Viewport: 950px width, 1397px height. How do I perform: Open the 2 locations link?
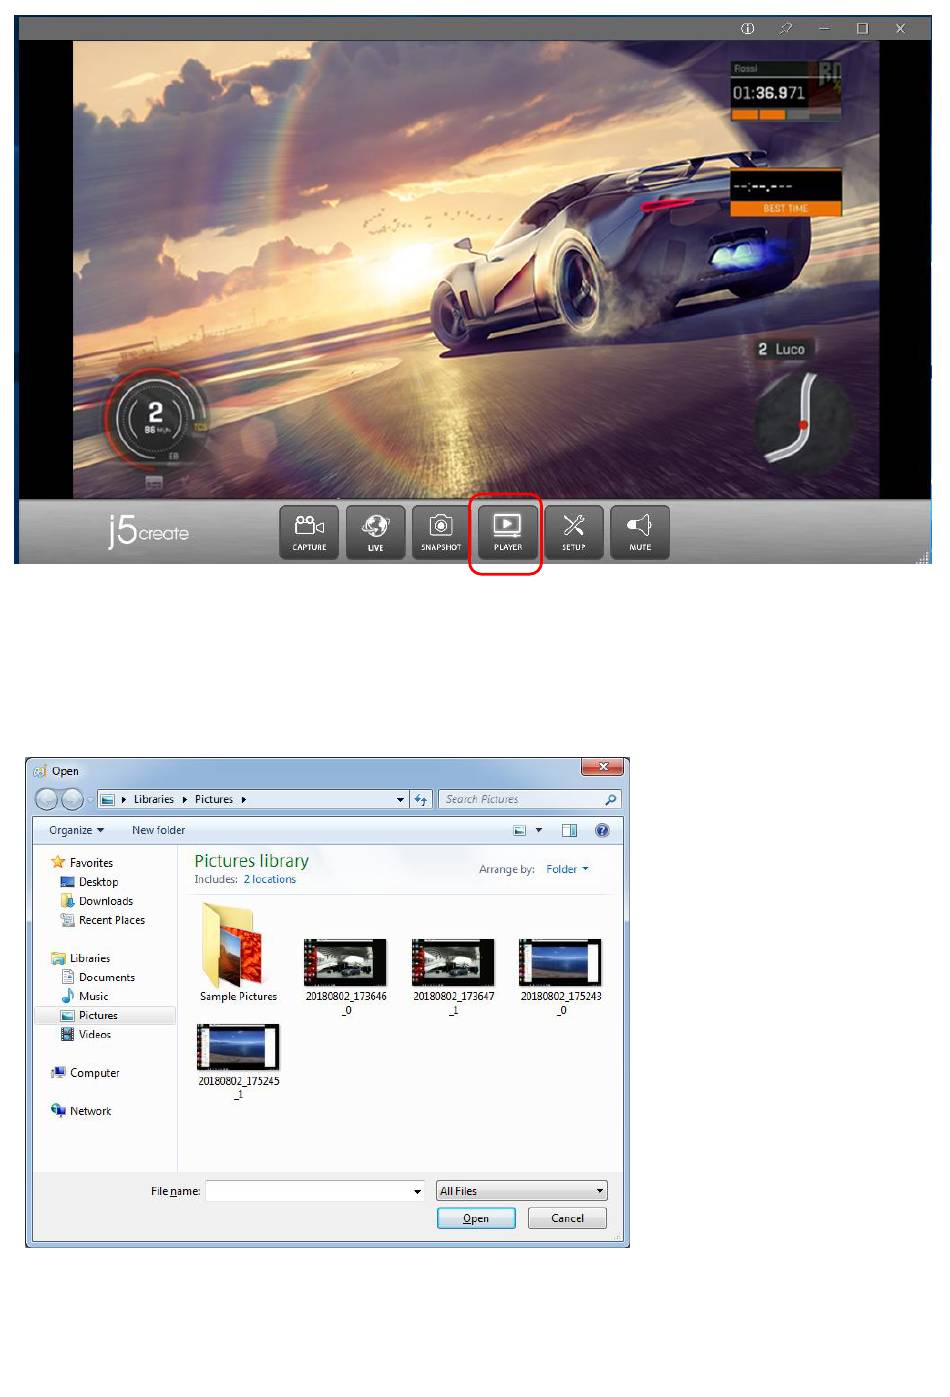tap(270, 880)
